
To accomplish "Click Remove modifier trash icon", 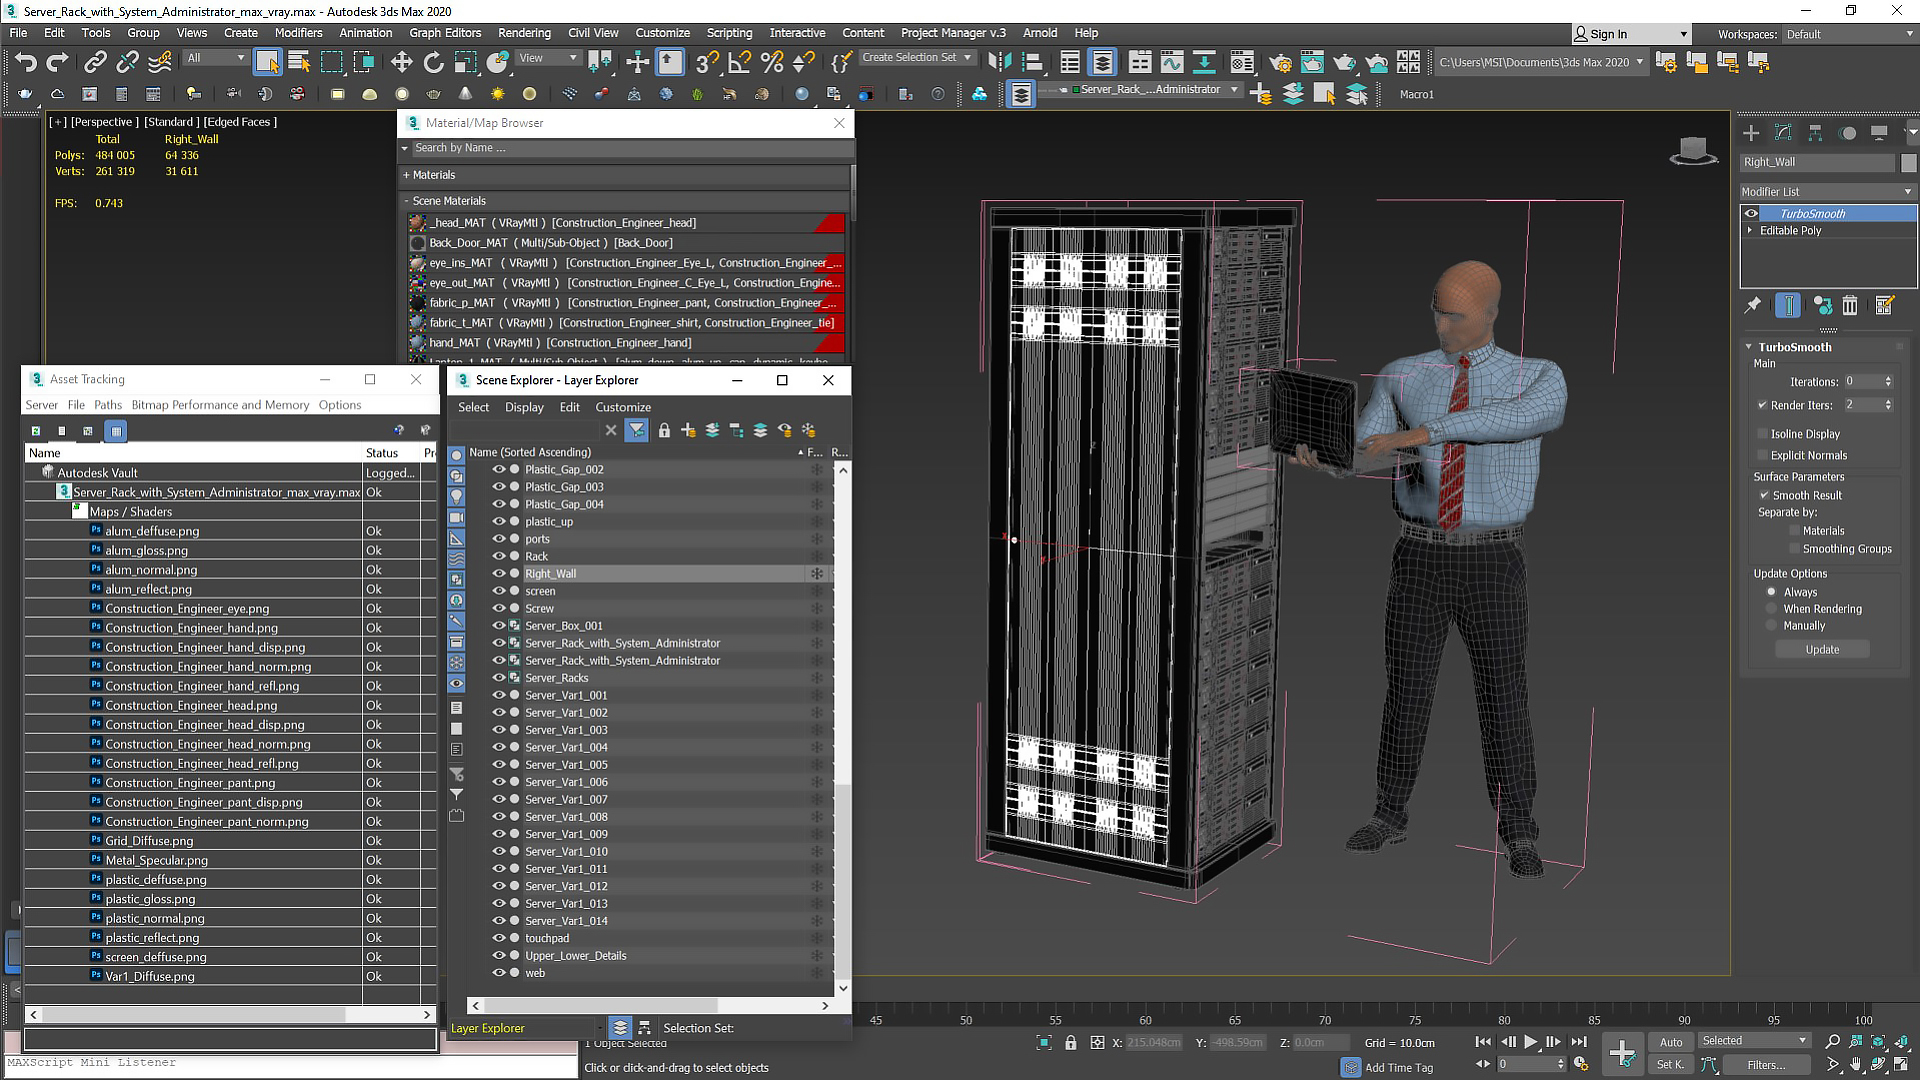I will [x=1850, y=306].
